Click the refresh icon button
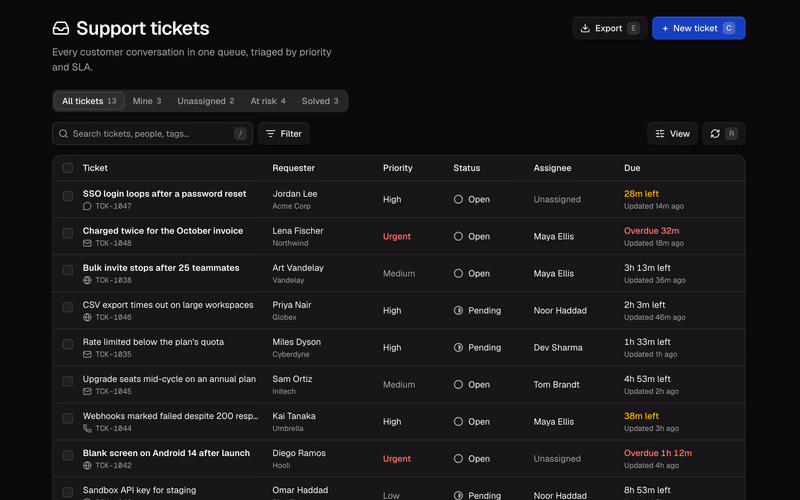This screenshot has width=800, height=500. [x=723, y=134]
